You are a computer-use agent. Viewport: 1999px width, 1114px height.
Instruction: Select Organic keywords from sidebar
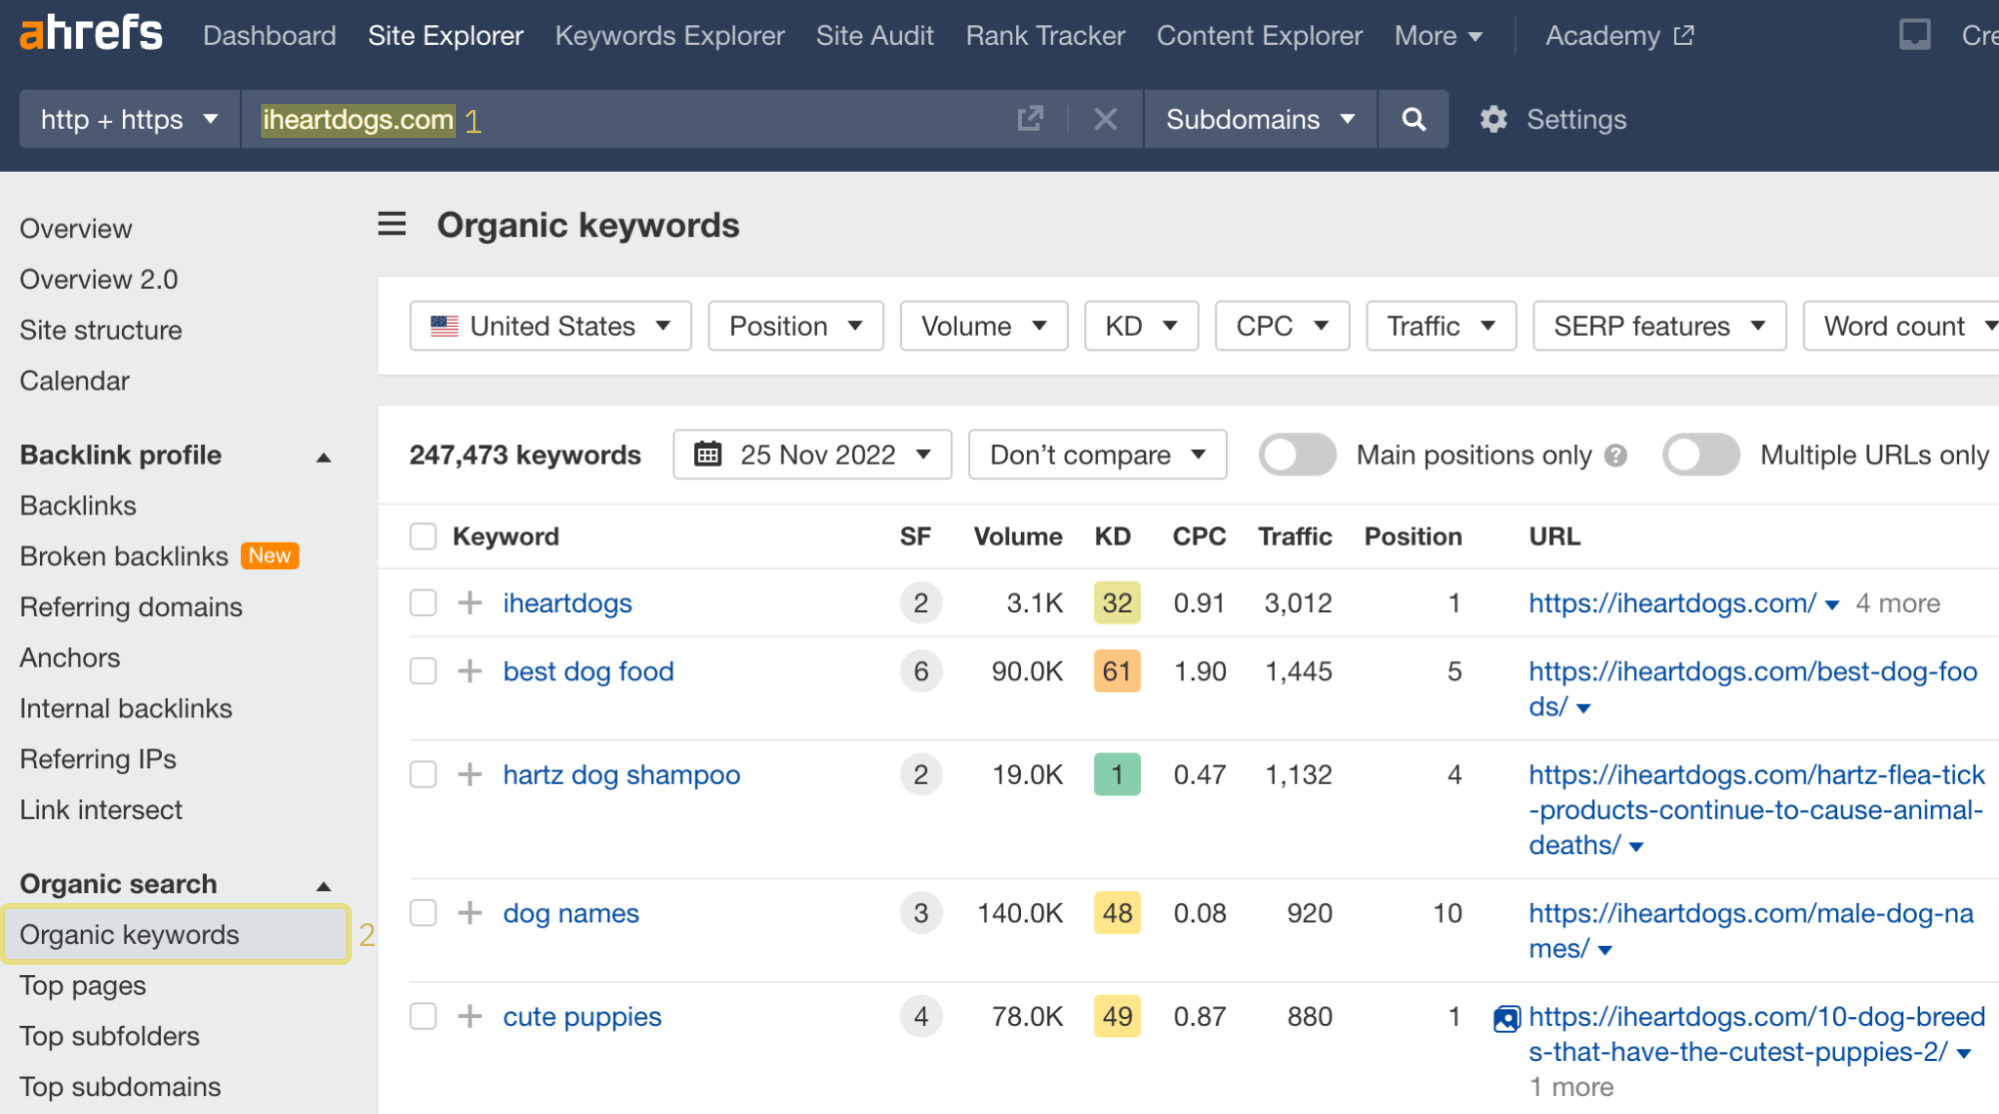point(129,934)
